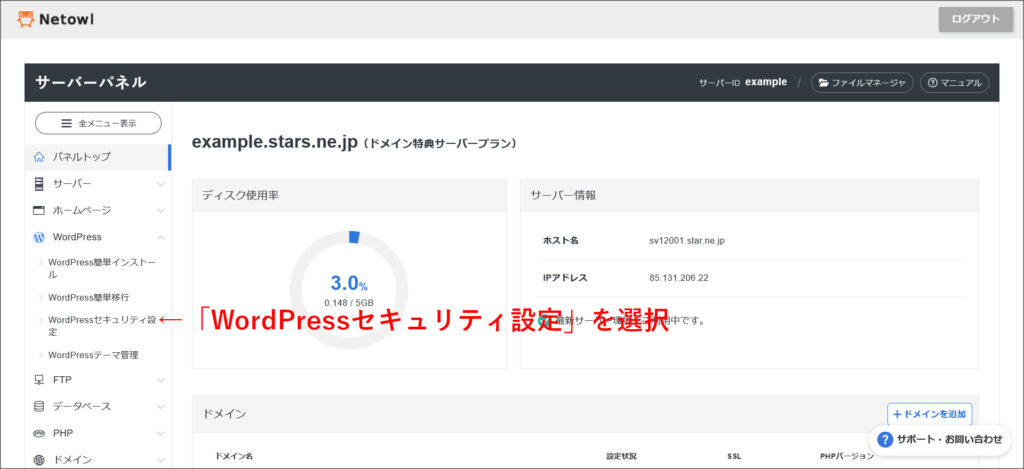Screen dimensions: 1024x469
Task: Click the example.stars.ne.jp heading
Action: click(275, 143)
